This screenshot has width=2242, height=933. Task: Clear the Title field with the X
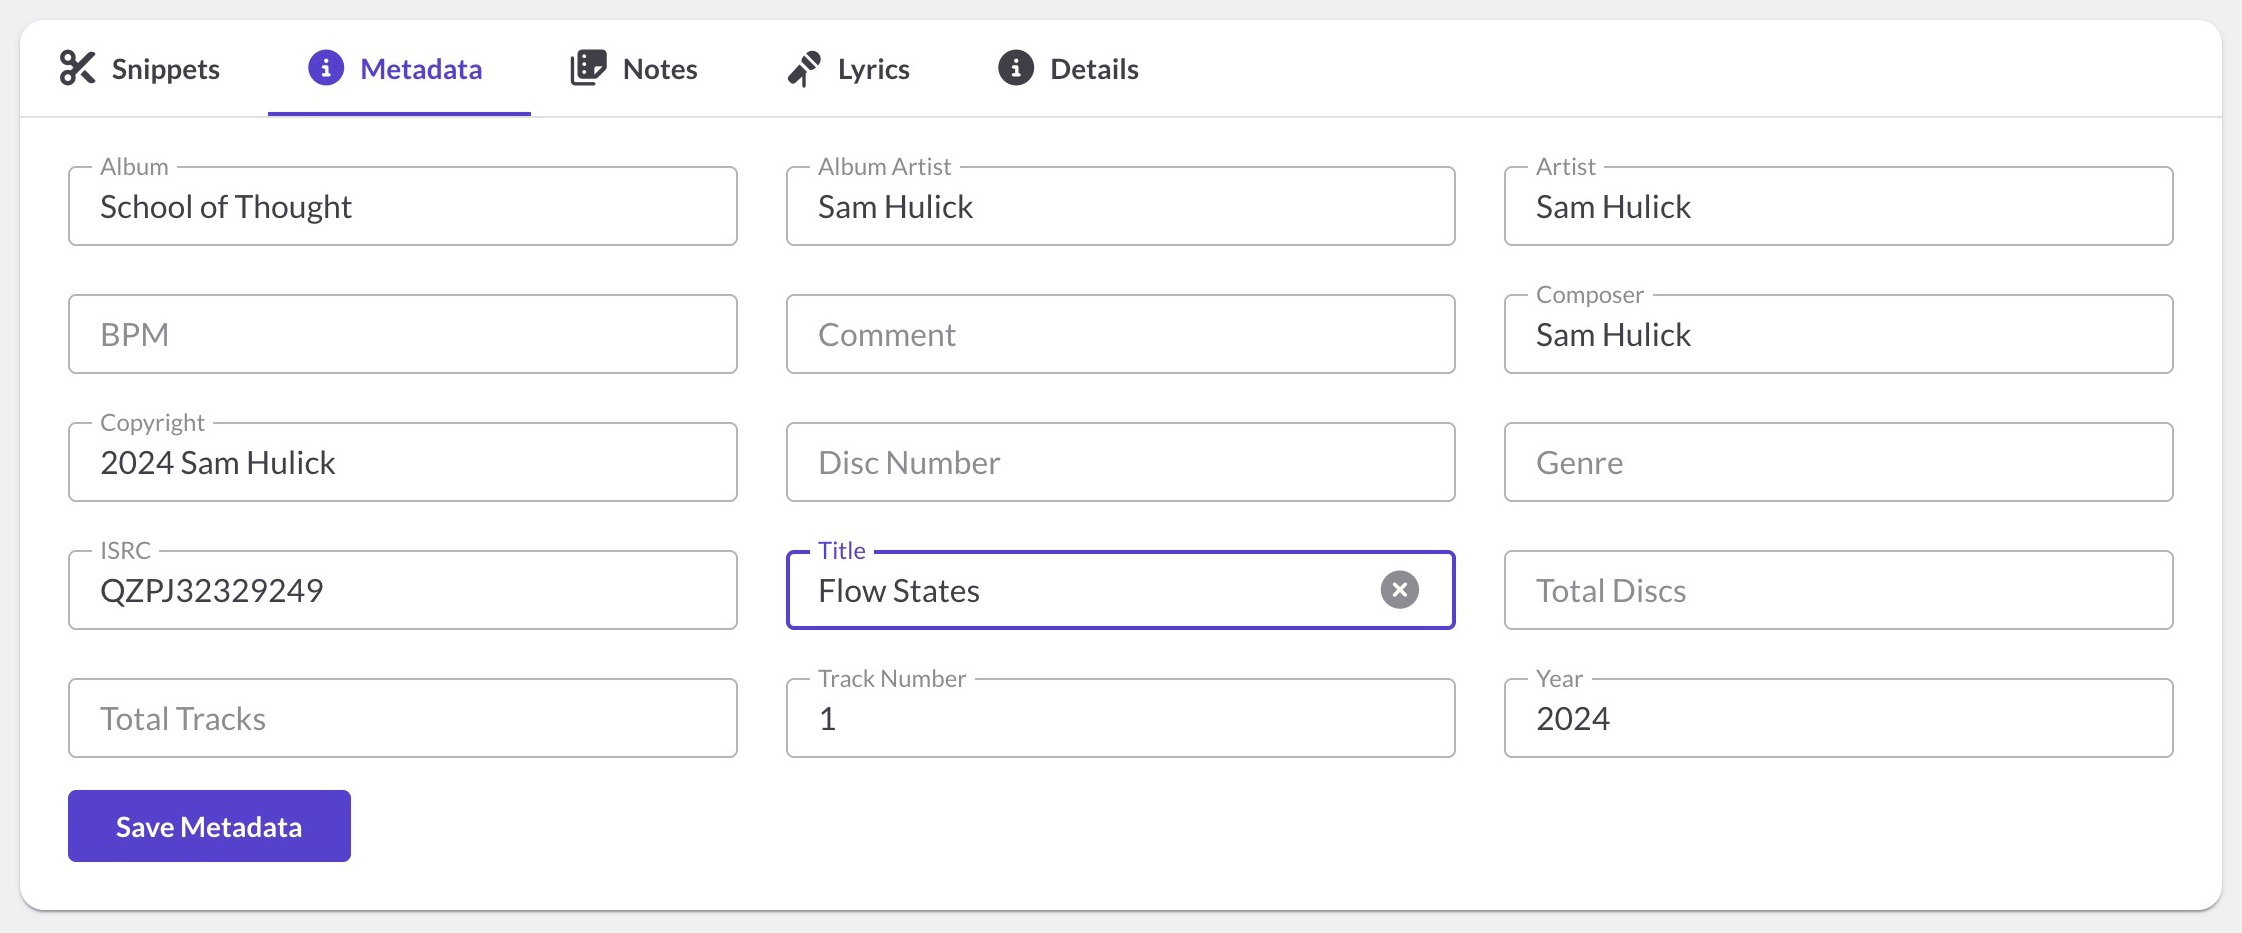coord(1399,590)
